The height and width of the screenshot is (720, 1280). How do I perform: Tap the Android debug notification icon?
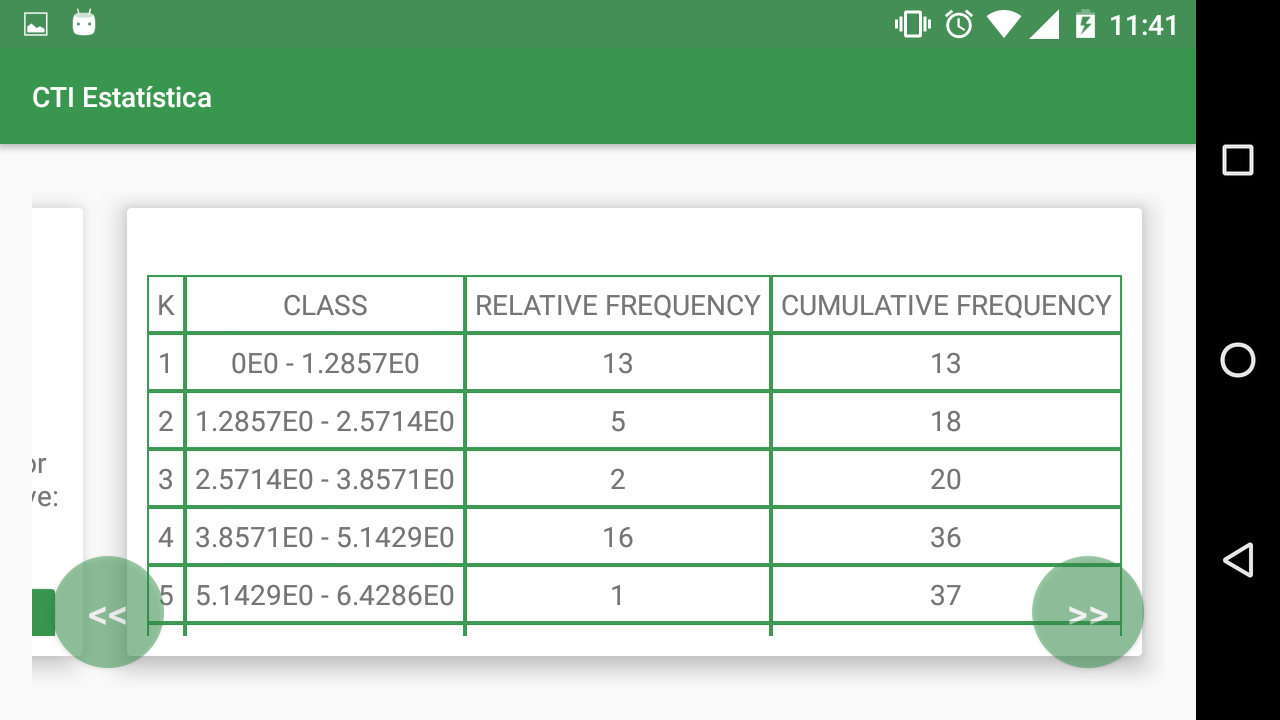tap(84, 24)
